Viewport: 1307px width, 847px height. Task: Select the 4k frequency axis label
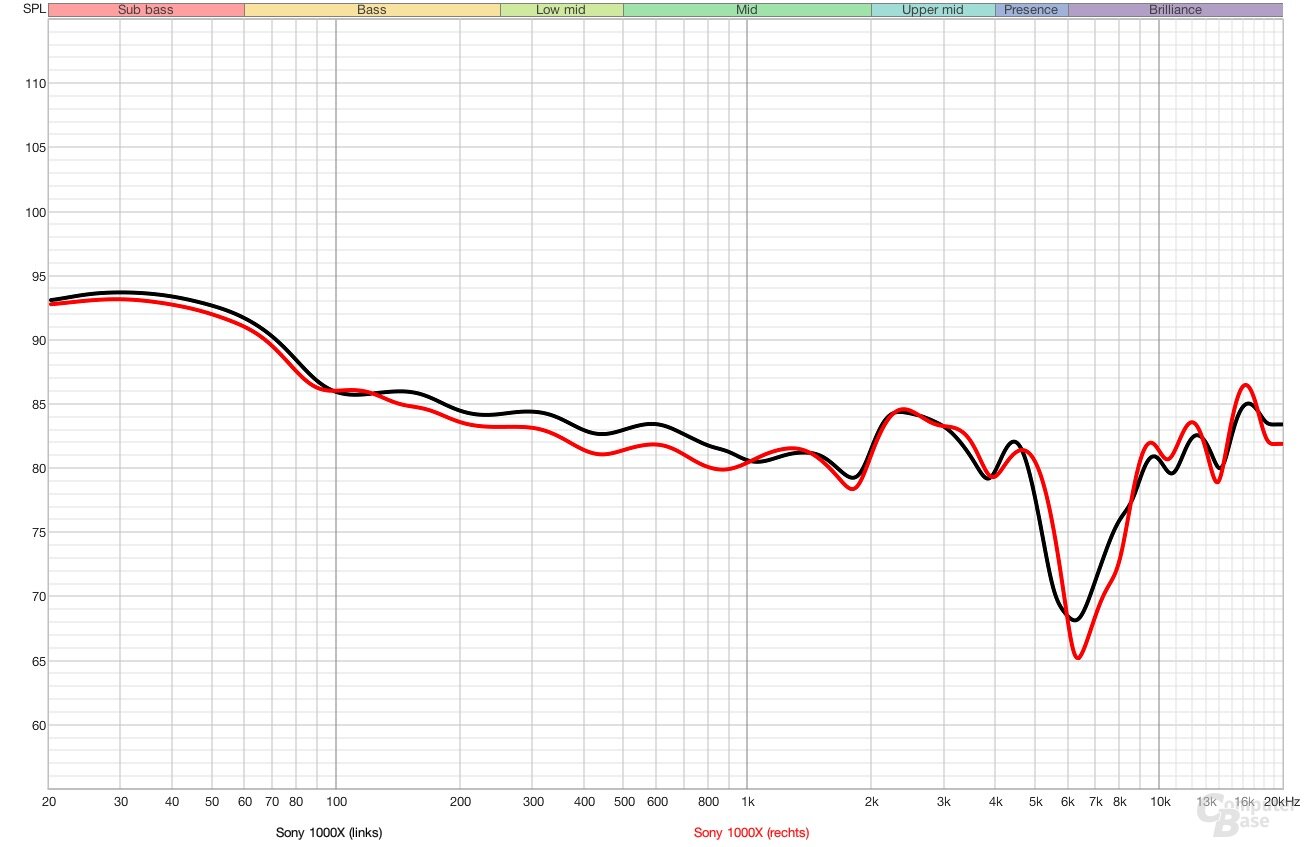tap(995, 802)
